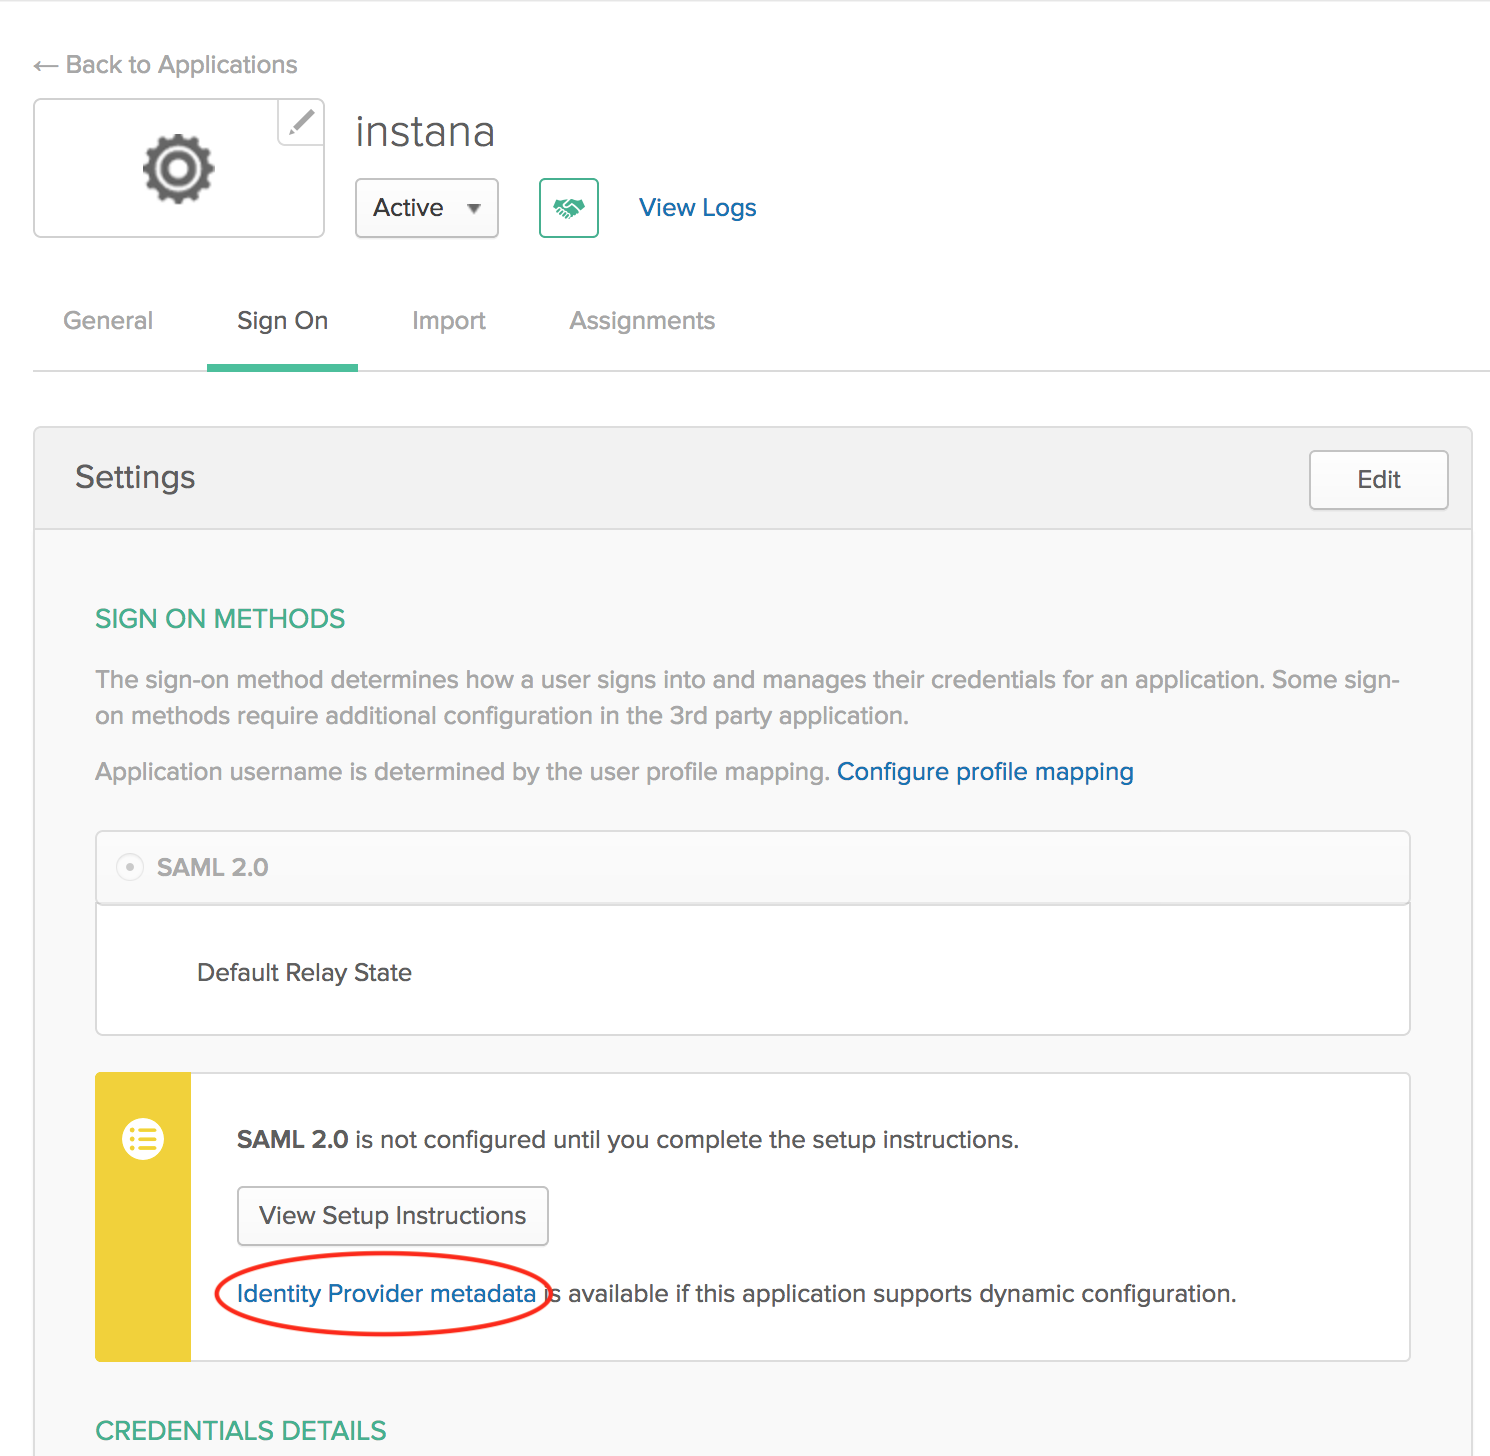Switch to the Assignments tab
Image resolution: width=1490 pixels, height=1456 pixels.
642,321
